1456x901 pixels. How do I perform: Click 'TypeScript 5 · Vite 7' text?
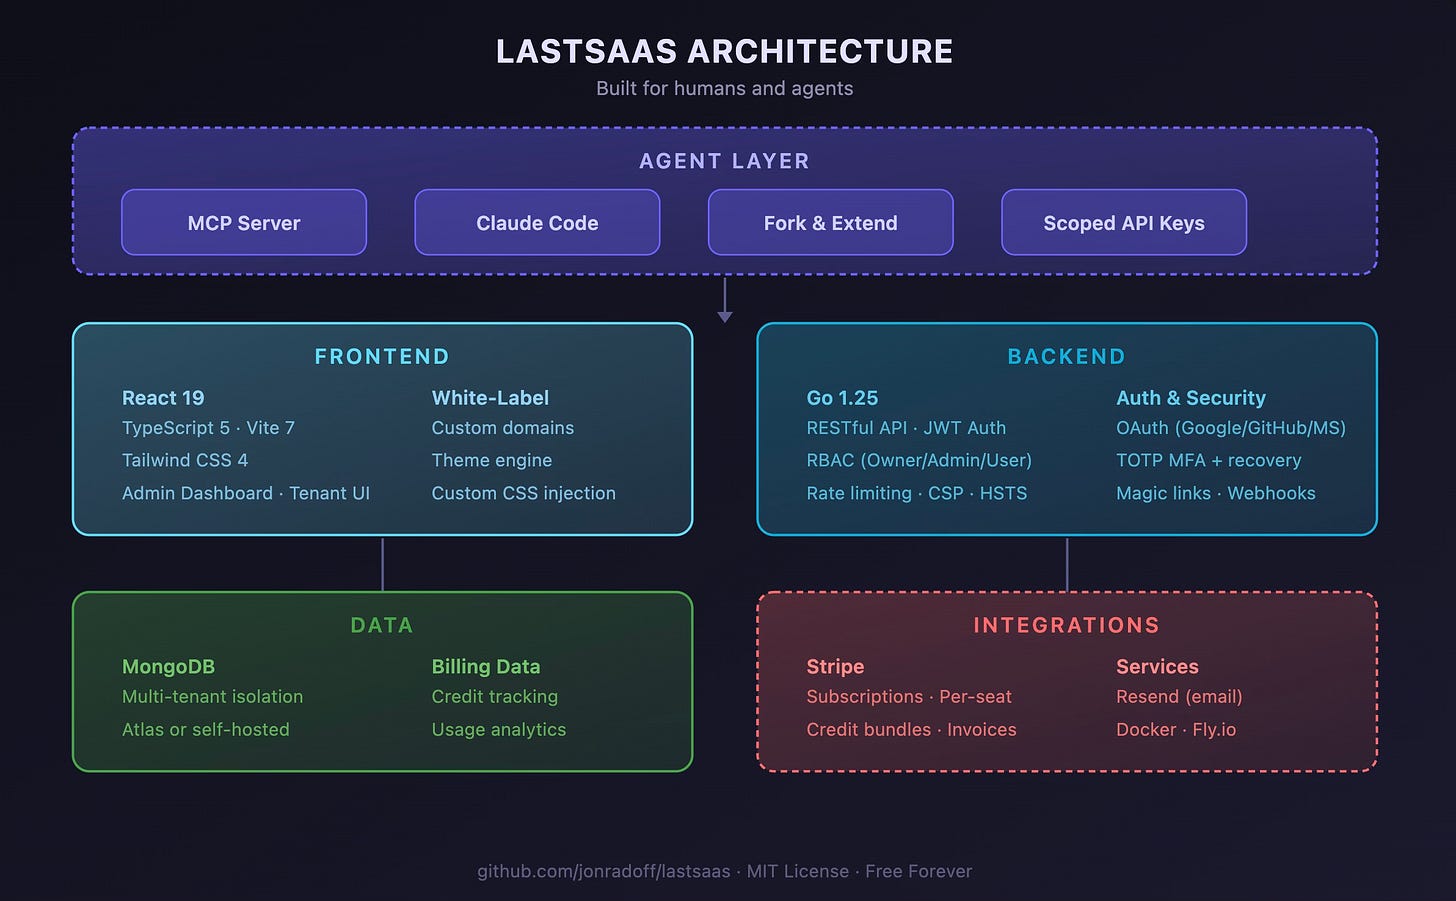208,428
